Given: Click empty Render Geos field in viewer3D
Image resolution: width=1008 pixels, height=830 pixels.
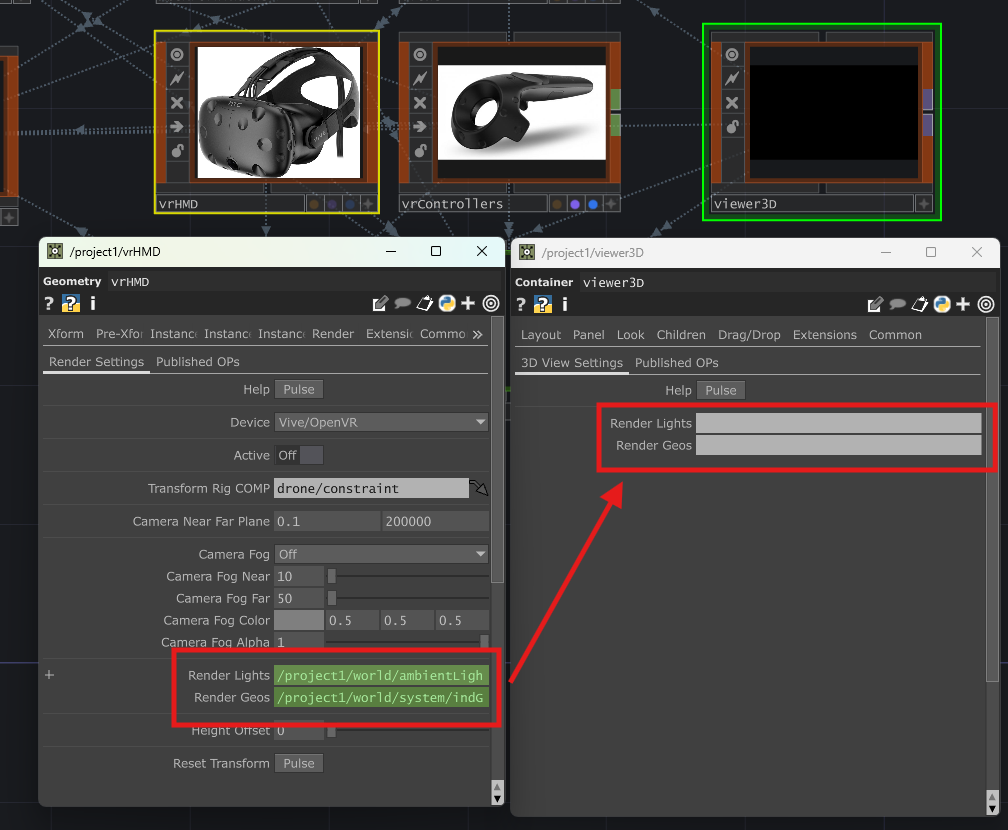Looking at the screenshot, I should coord(838,445).
